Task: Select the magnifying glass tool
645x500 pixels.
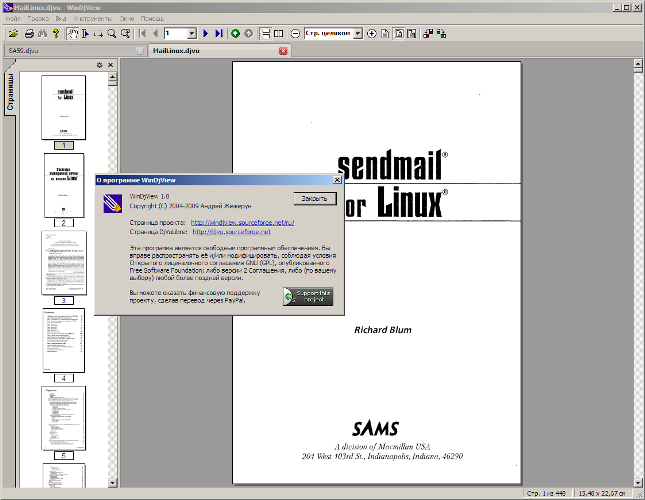Action: pos(111,34)
